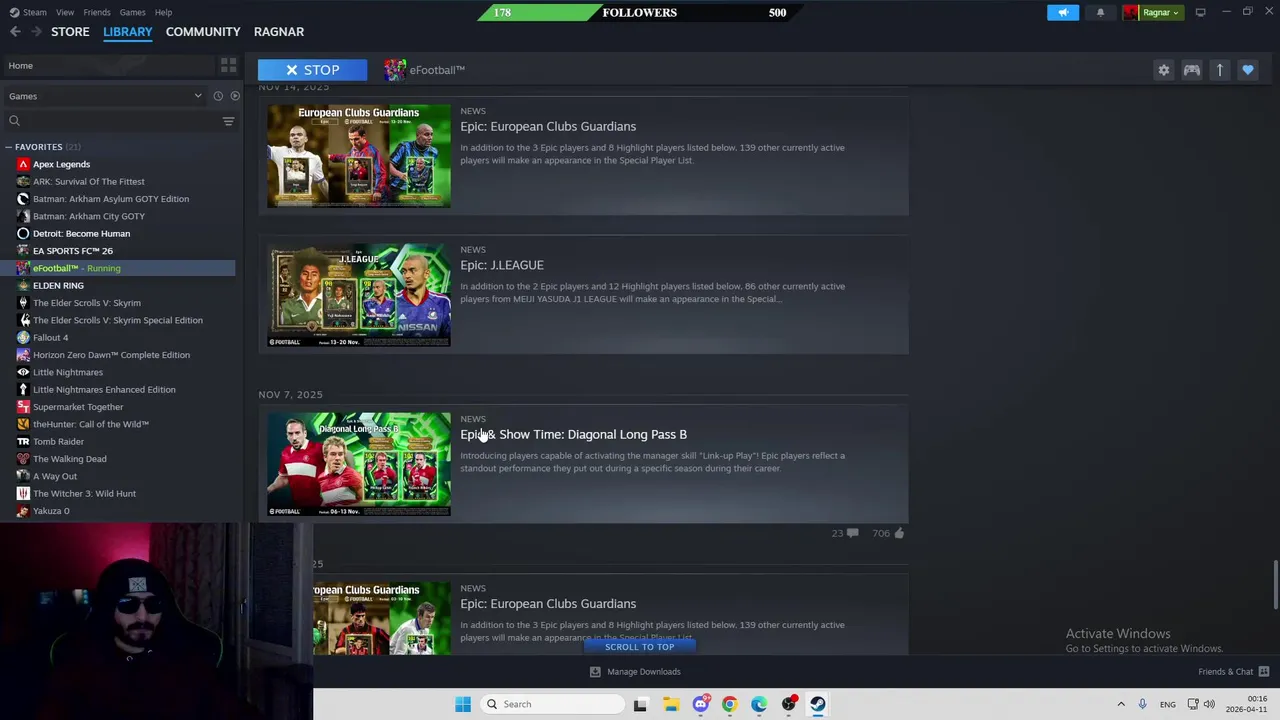Click Diagonal Long Pass B thumbnail
This screenshot has height=720, width=1280.
pyautogui.click(x=359, y=464)
